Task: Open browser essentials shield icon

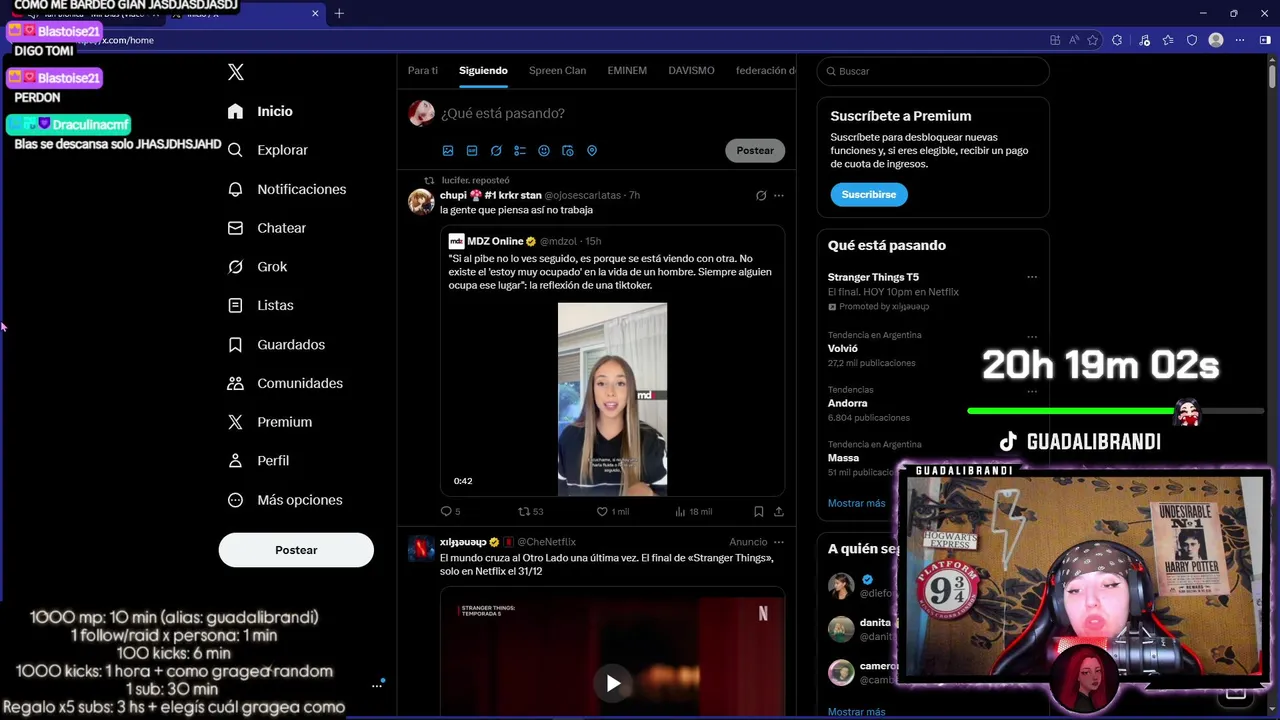Action: [1192, 40]
